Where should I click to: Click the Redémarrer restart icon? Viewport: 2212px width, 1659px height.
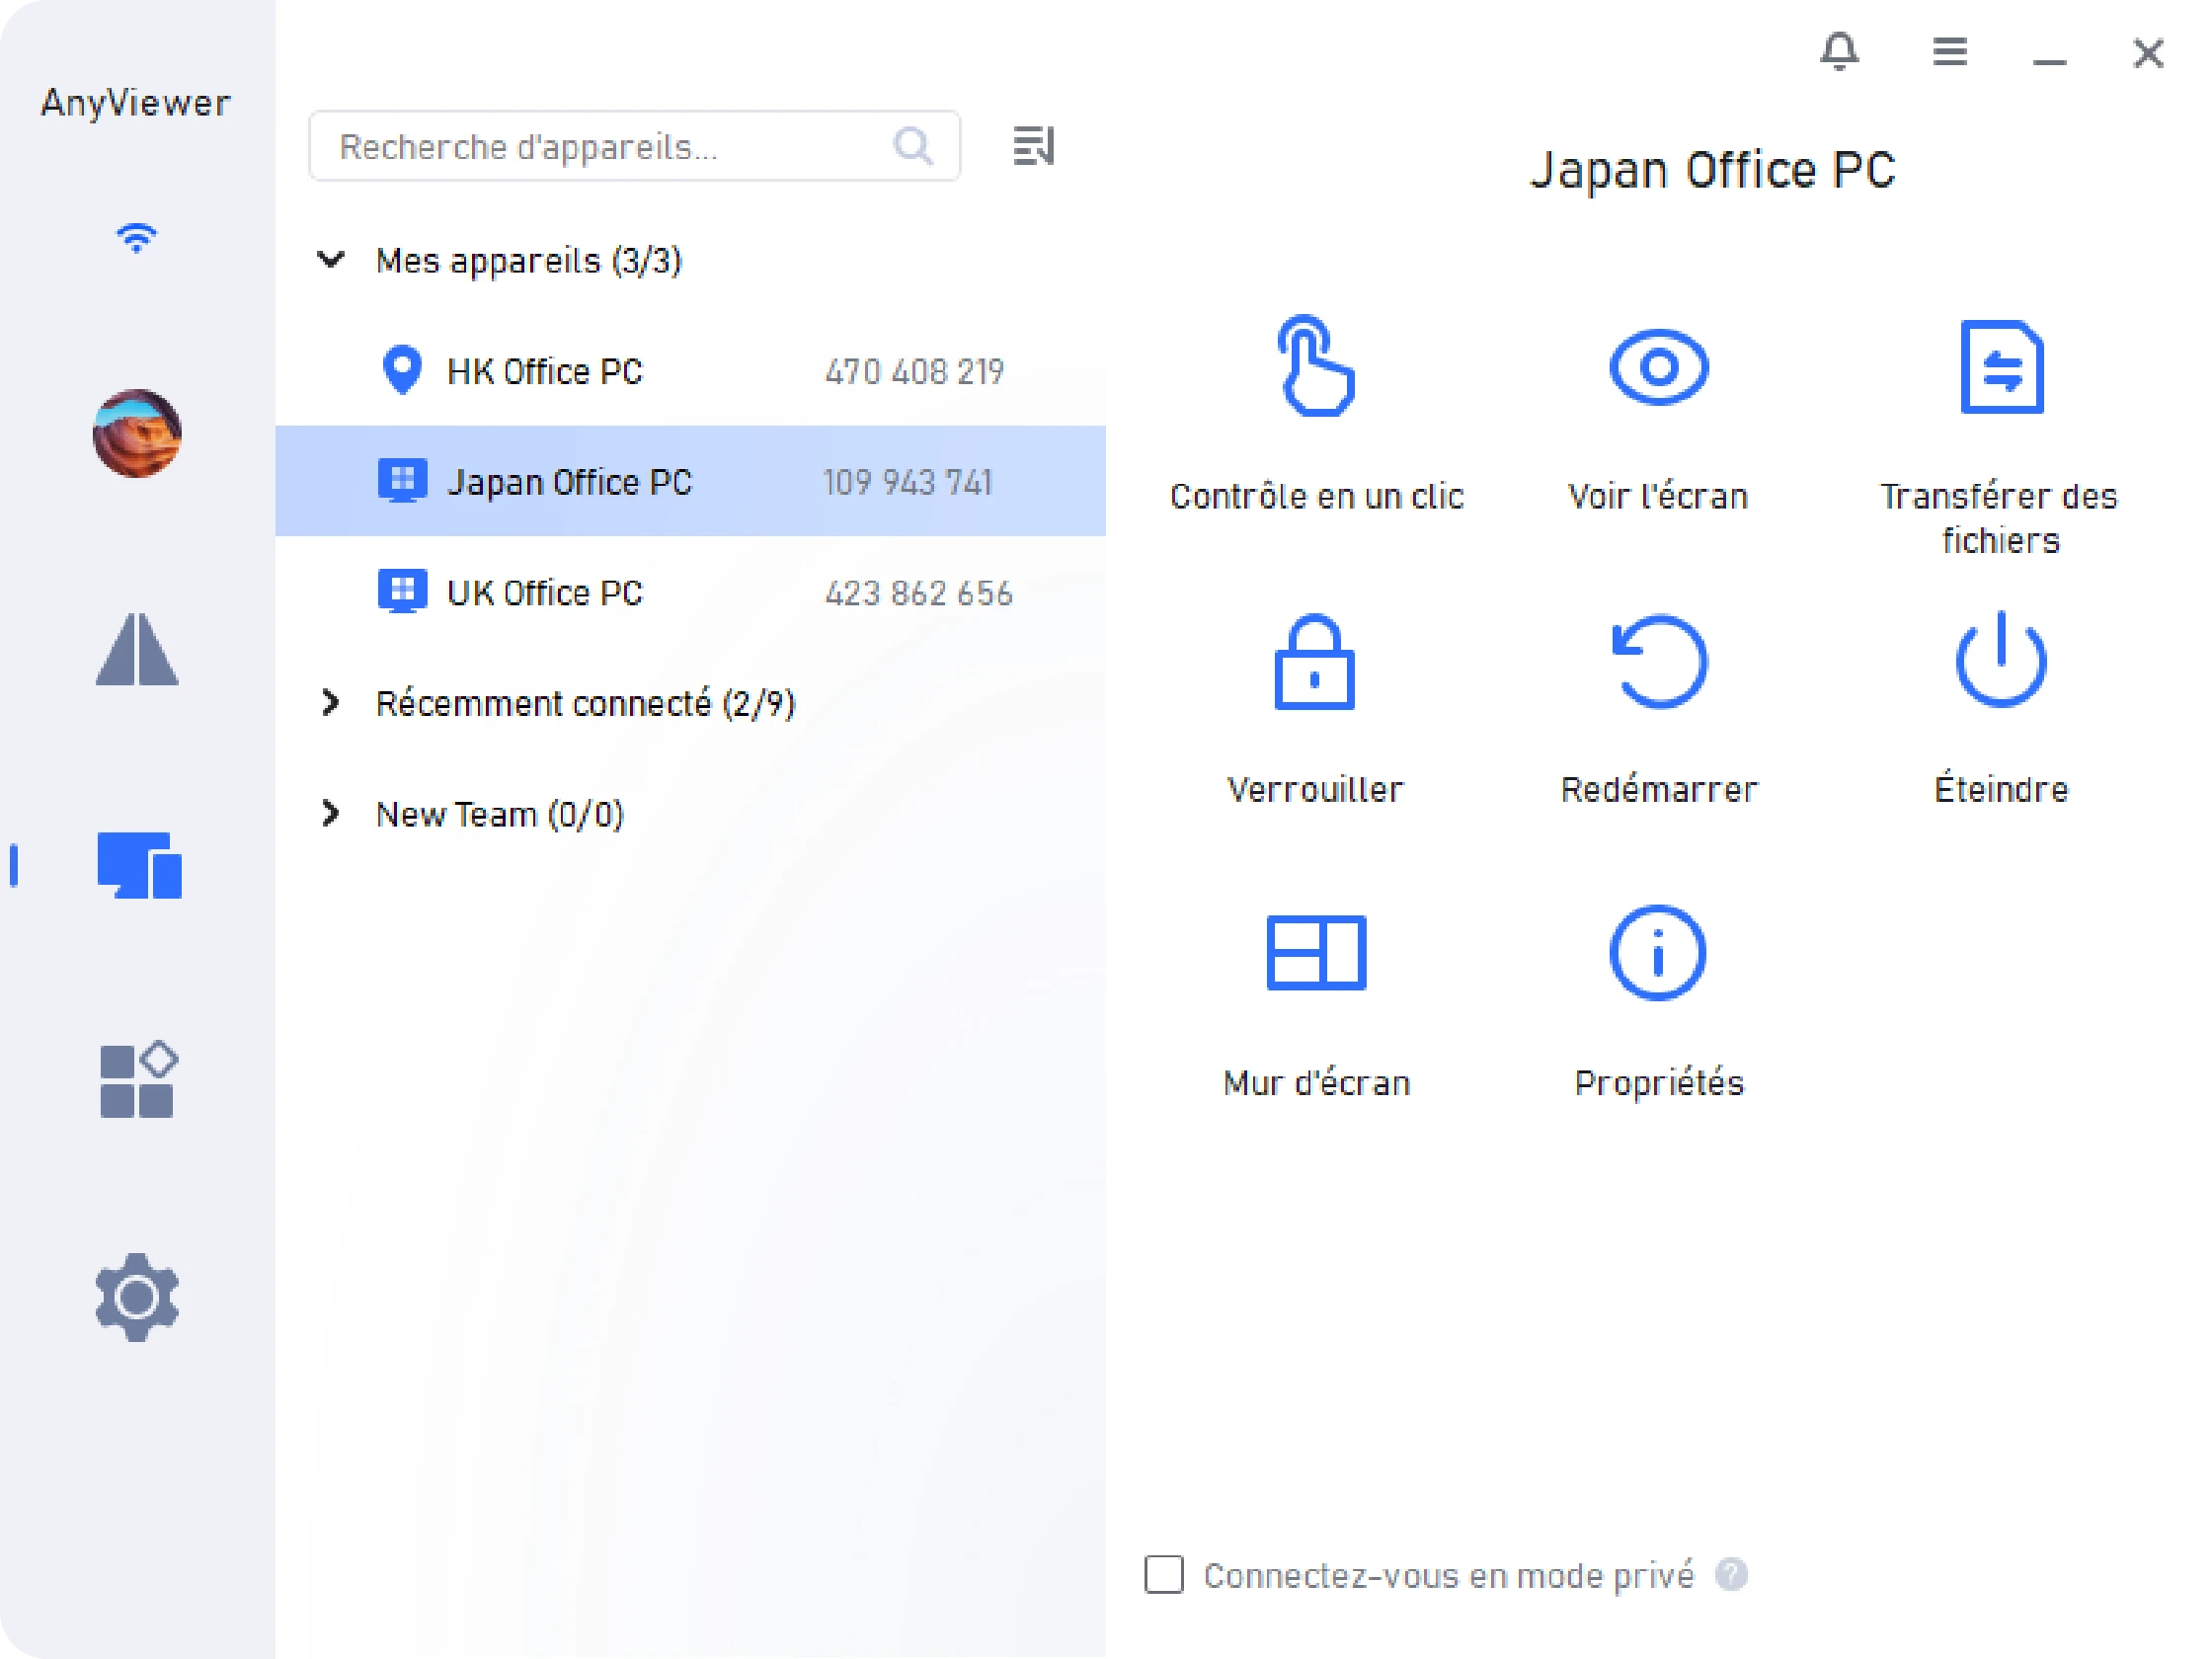[x=1659, y=662]
